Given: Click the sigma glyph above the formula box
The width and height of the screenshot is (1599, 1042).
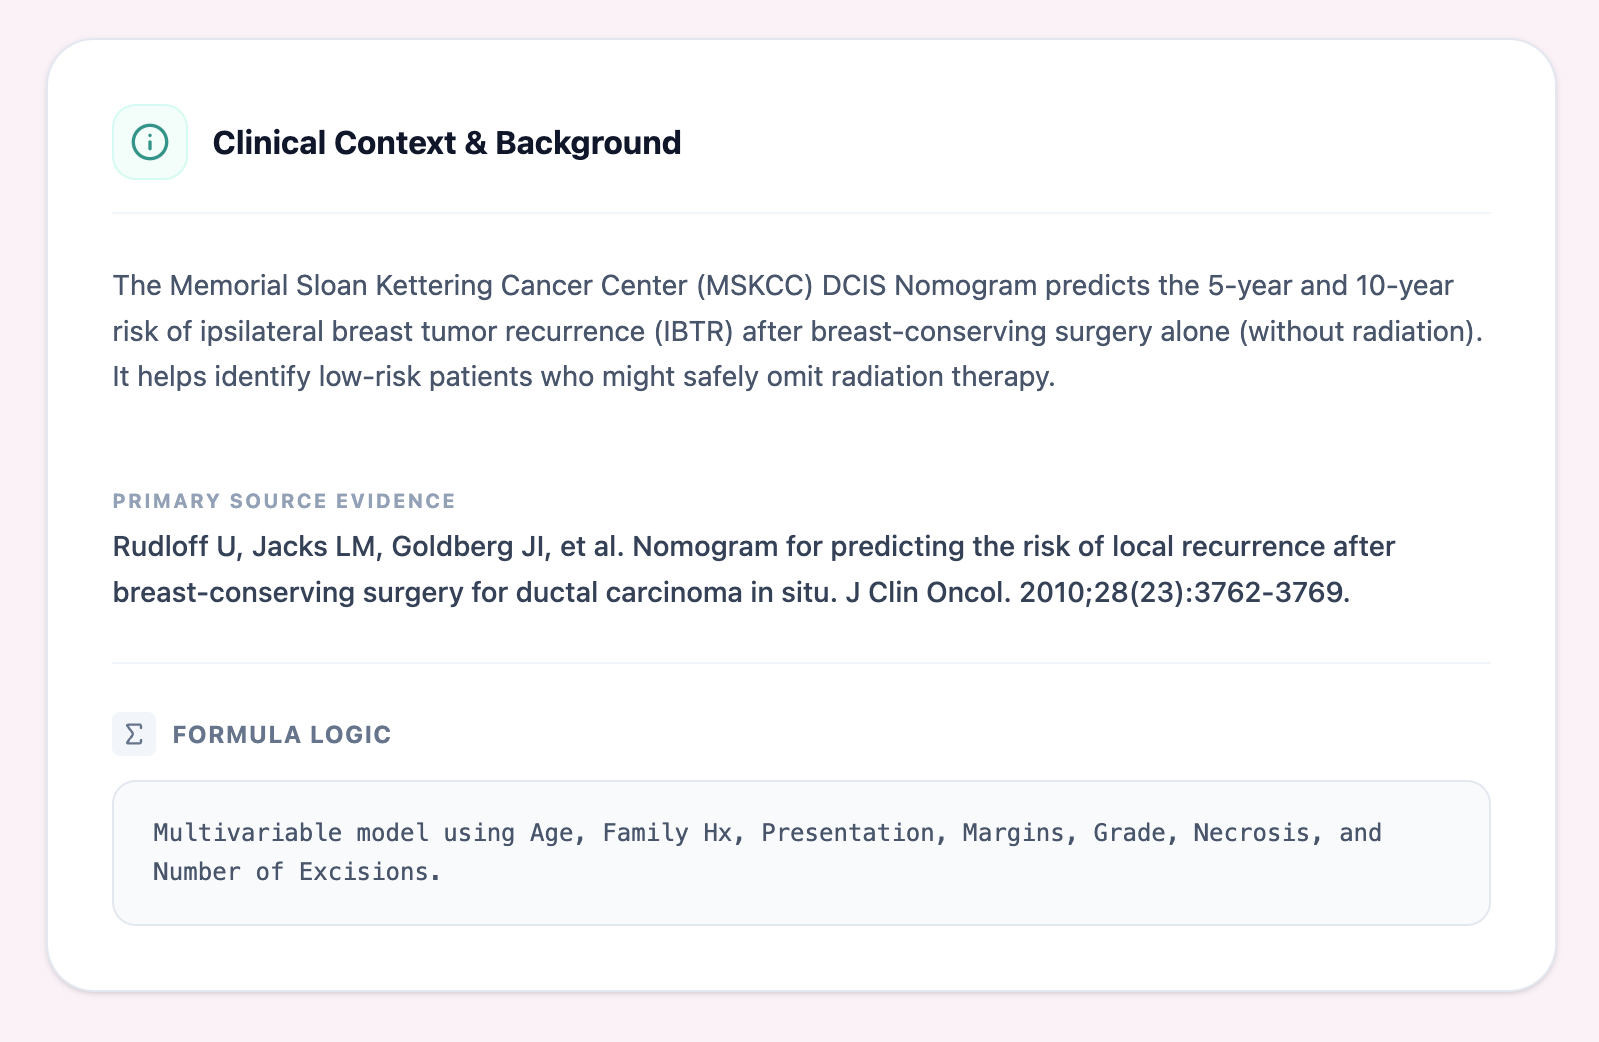Looking at the screenshot, I should 133,734.
